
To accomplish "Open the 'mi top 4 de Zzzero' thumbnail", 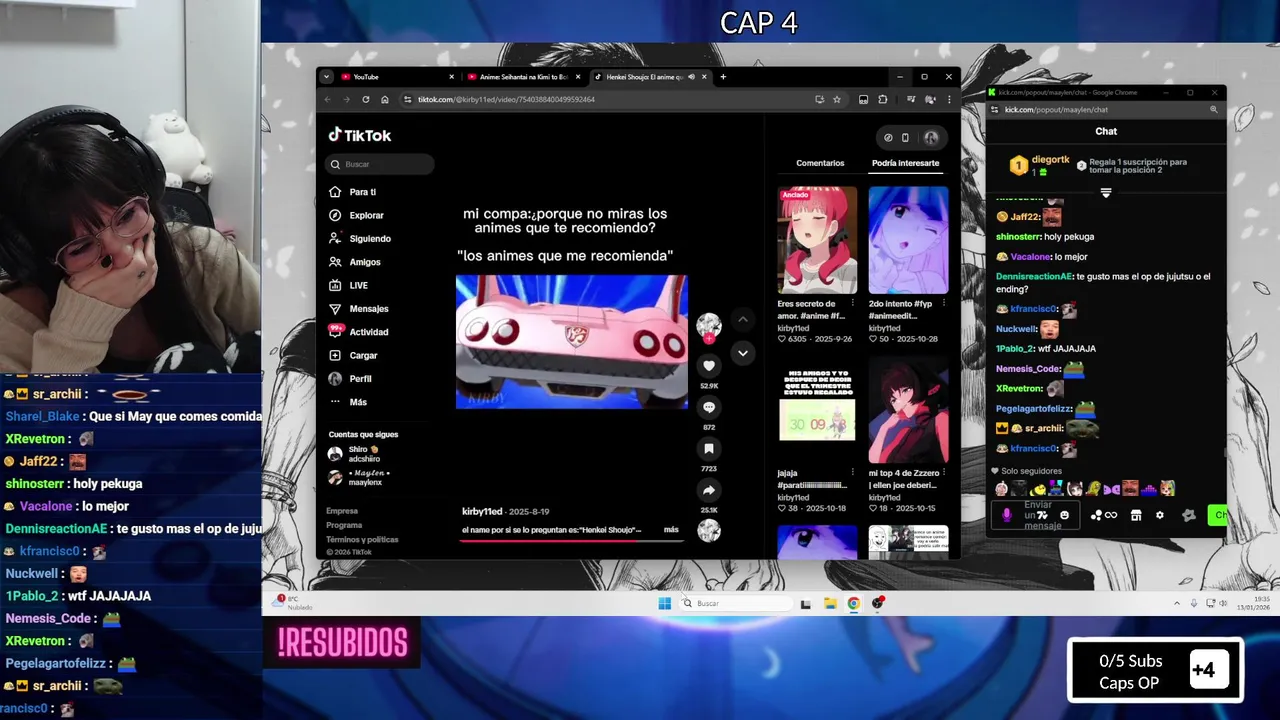I will (908, 411).
